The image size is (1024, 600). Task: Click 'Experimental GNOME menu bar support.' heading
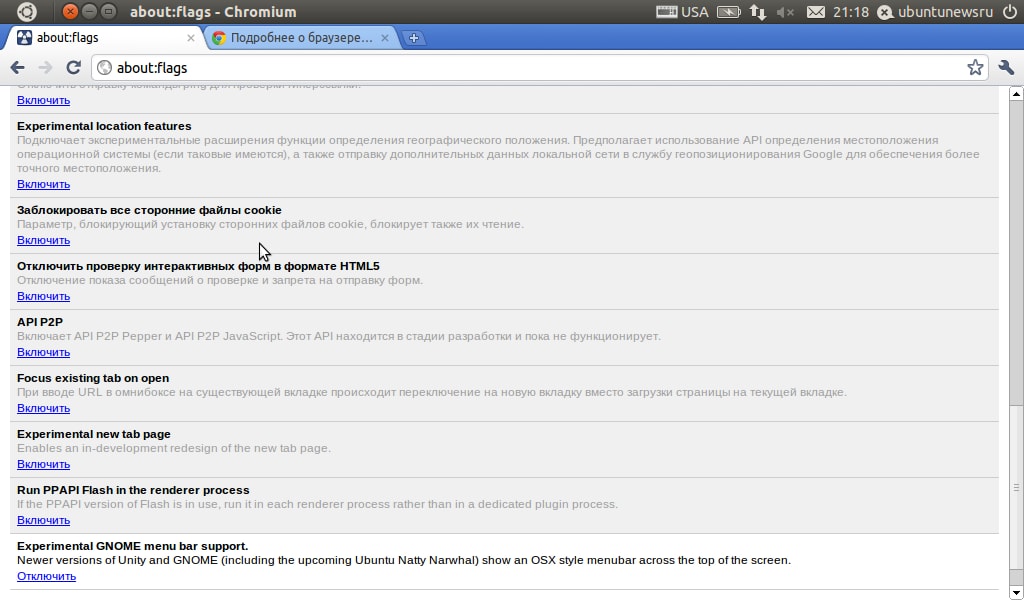click(133, 546)
